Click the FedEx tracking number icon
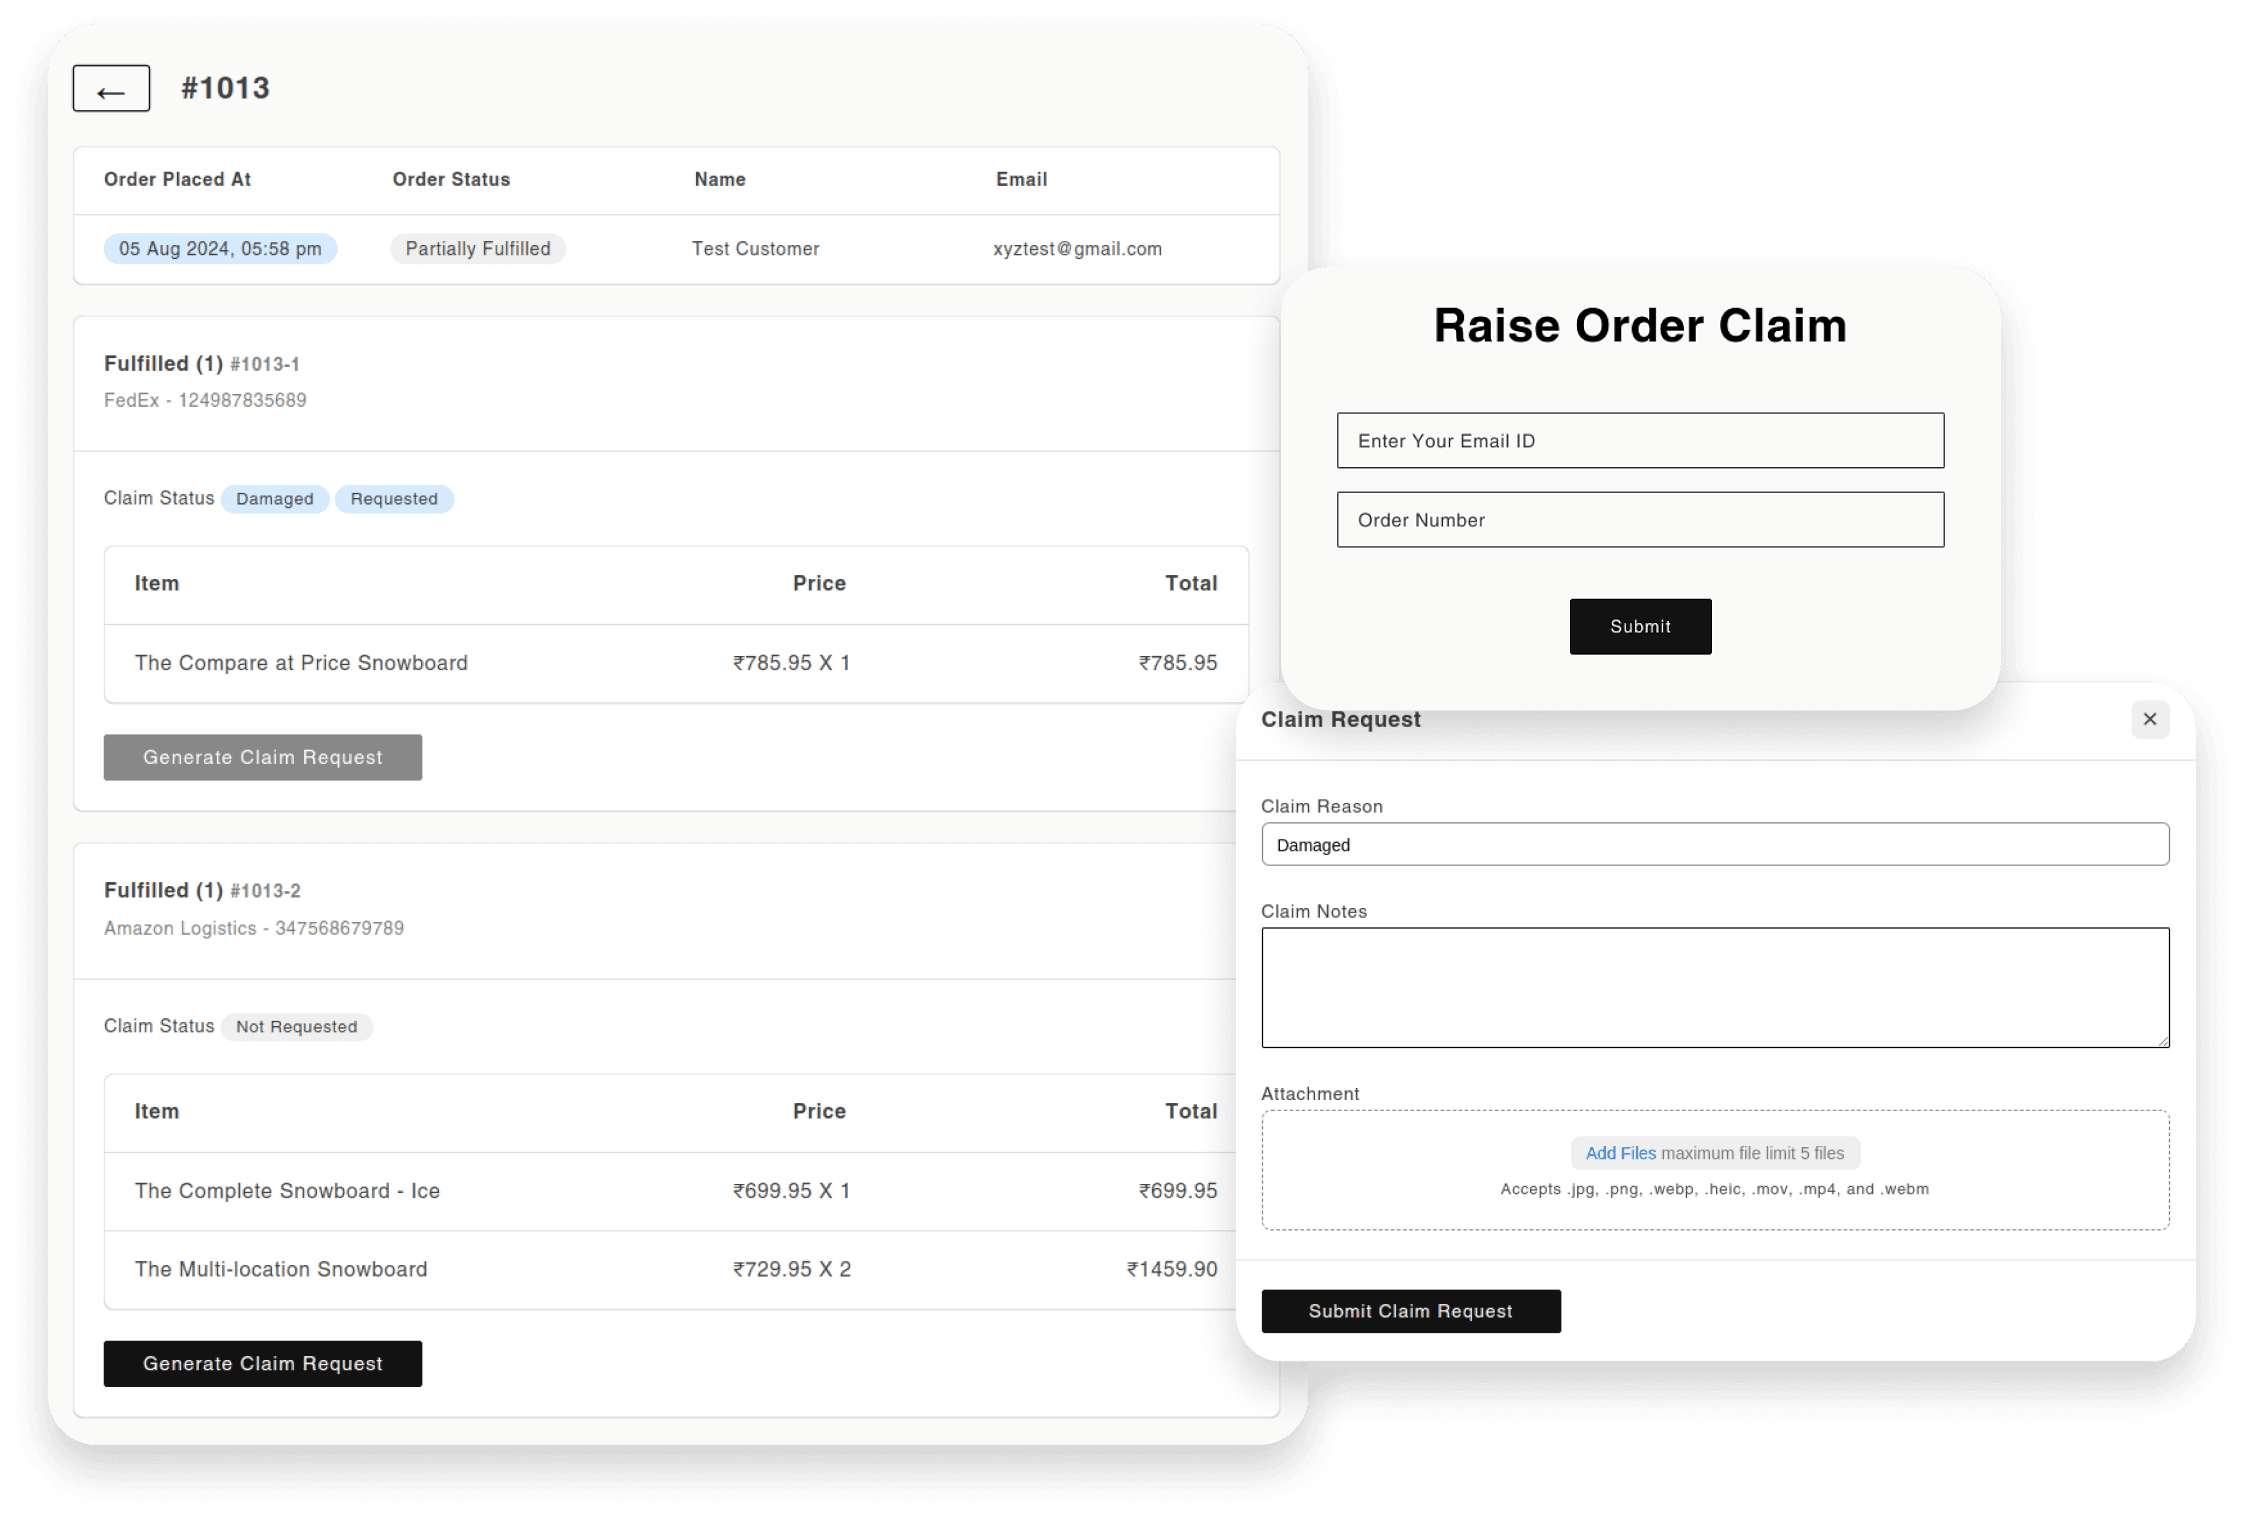The height and width of the screenshot is (1517, 2244). coord(249,400)
